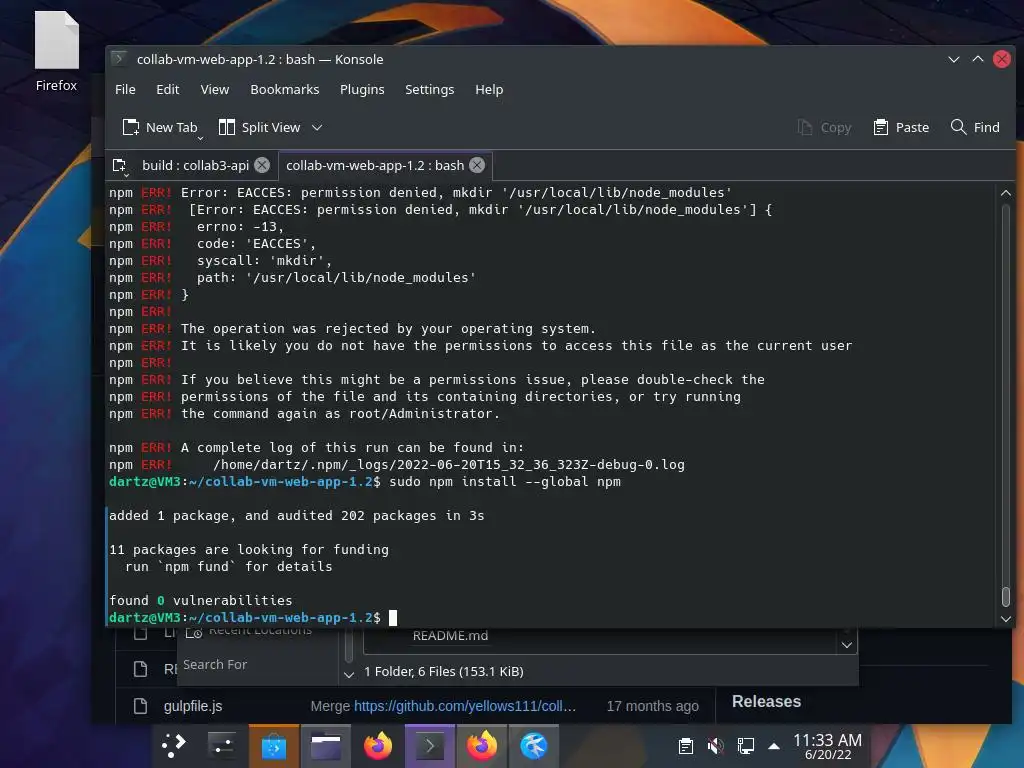
Task: Open the Bookmarks menu
Action: 285,89
